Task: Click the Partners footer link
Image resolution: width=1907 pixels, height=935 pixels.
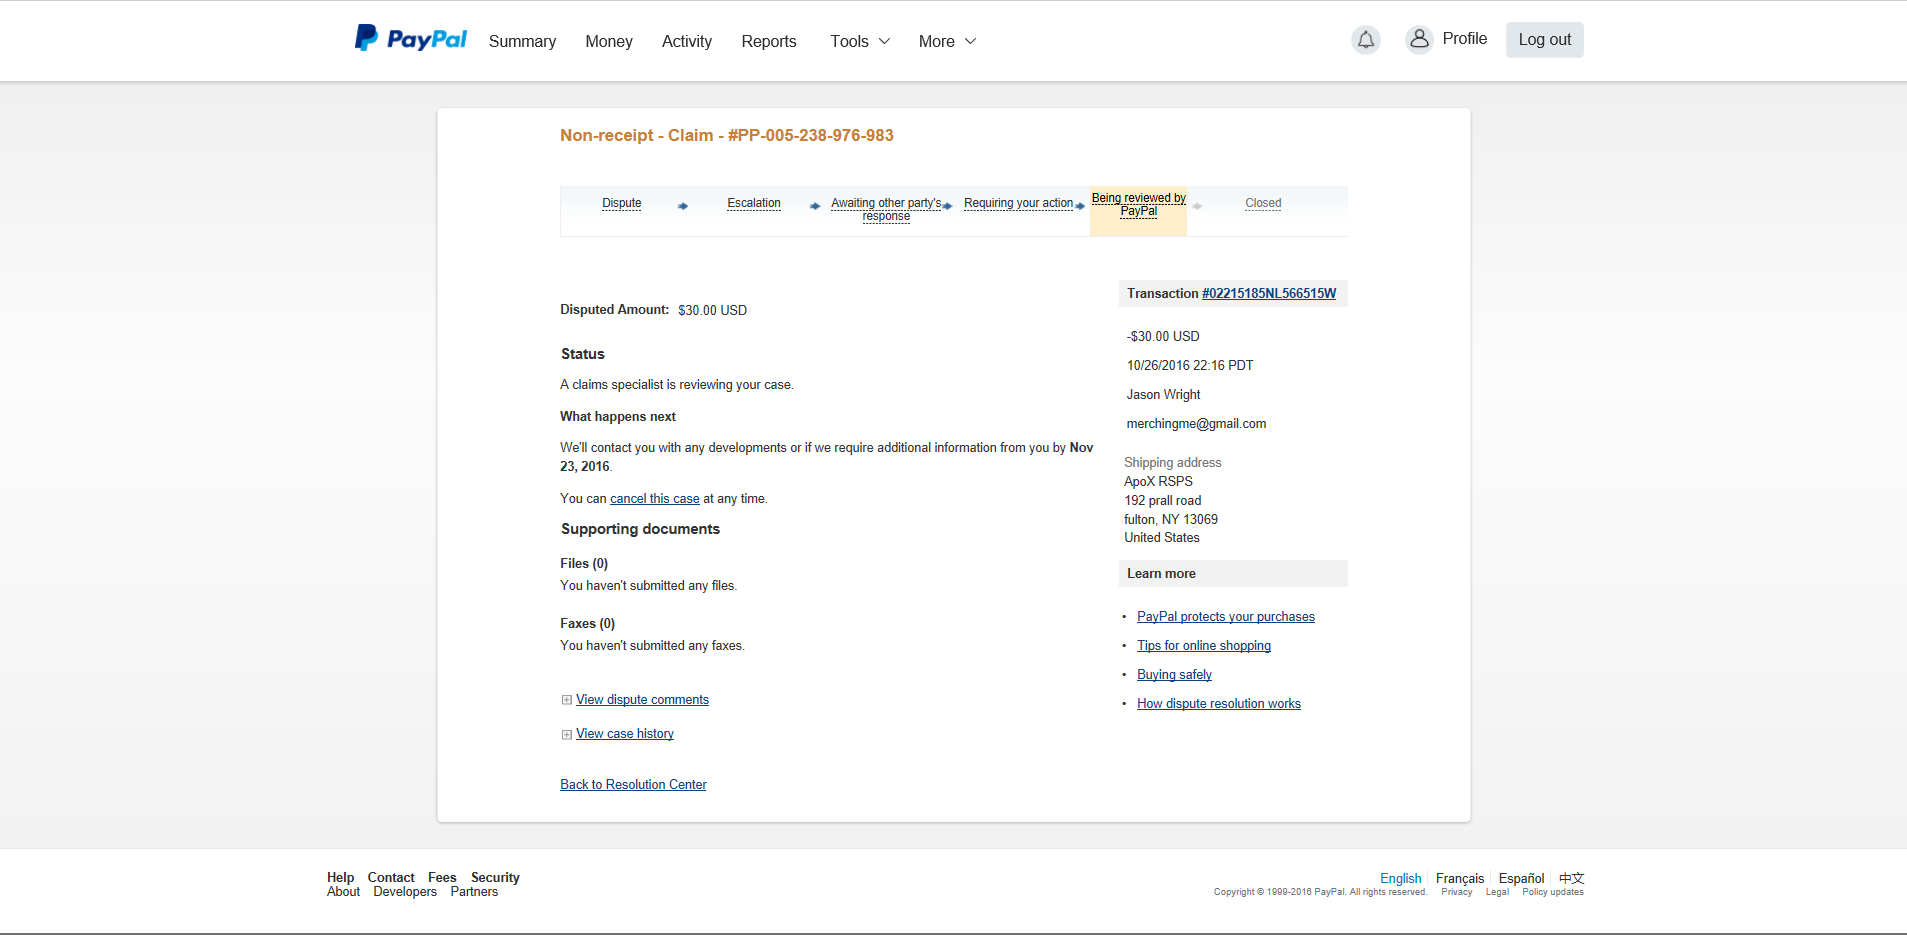Action: [474, 892]
